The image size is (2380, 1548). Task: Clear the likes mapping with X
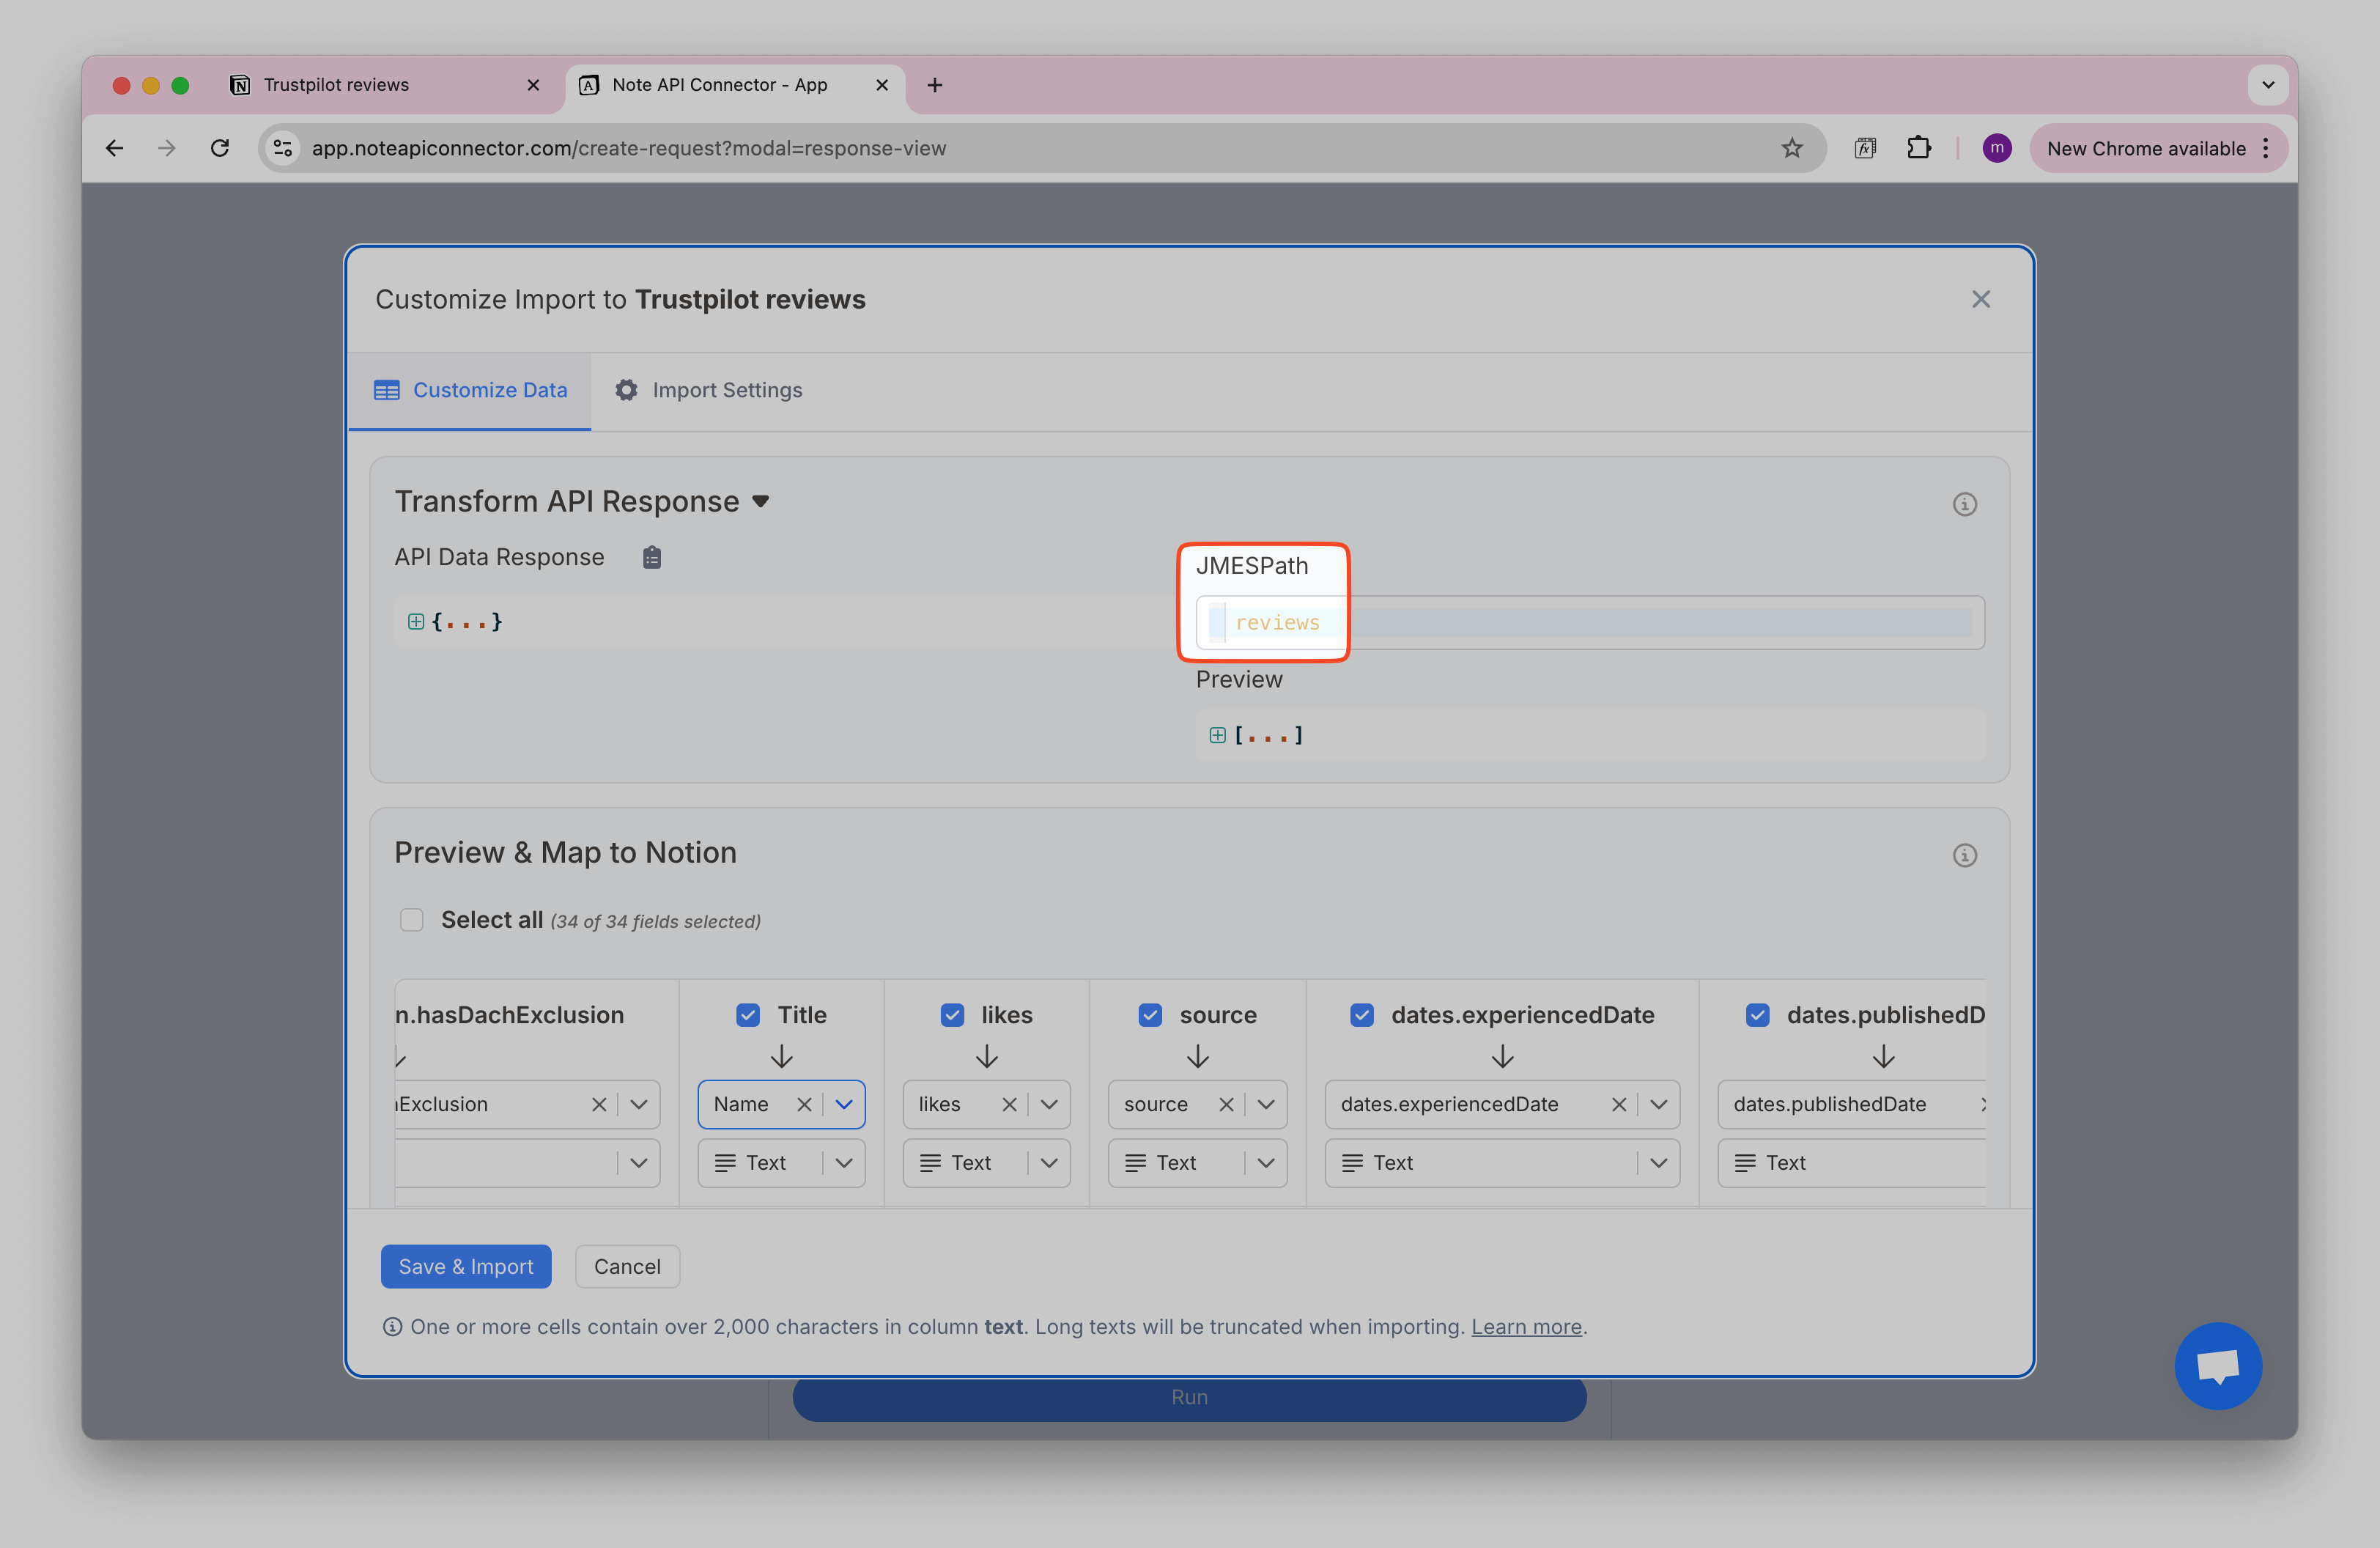pyautogui.click(x=1009, y=1104)
